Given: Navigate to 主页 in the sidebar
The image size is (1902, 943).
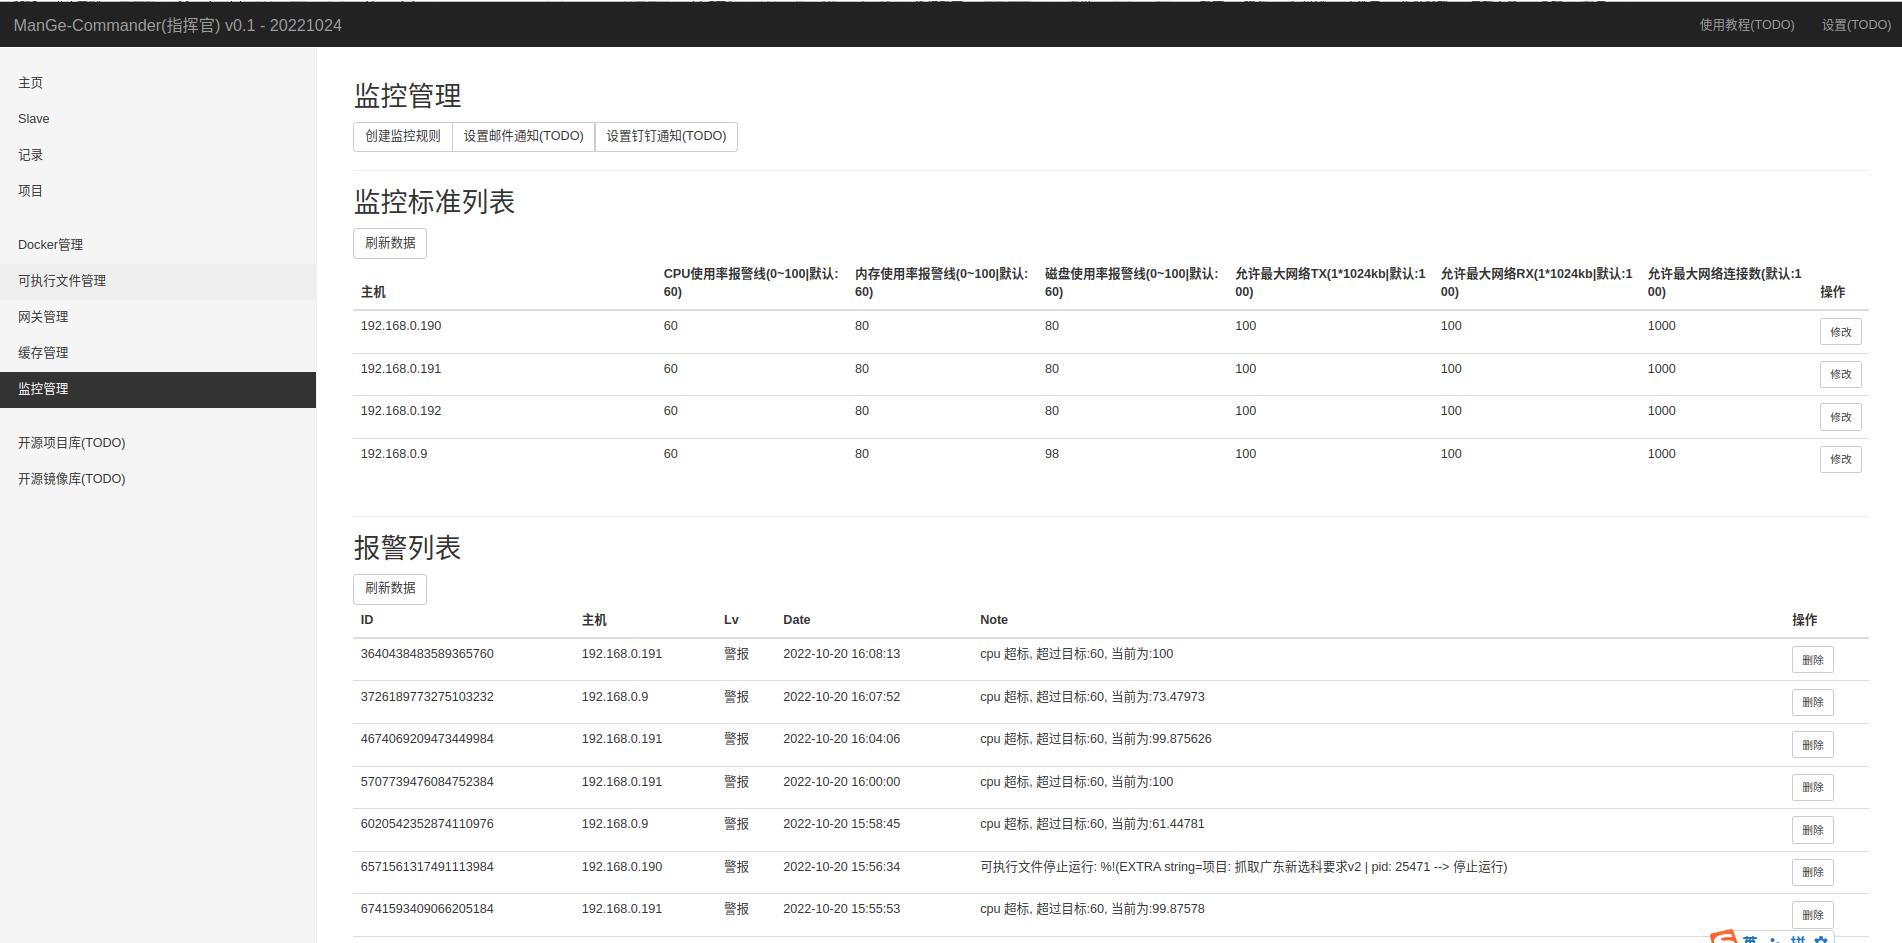Looking at the screenshot, I should [x=30, y=83].
